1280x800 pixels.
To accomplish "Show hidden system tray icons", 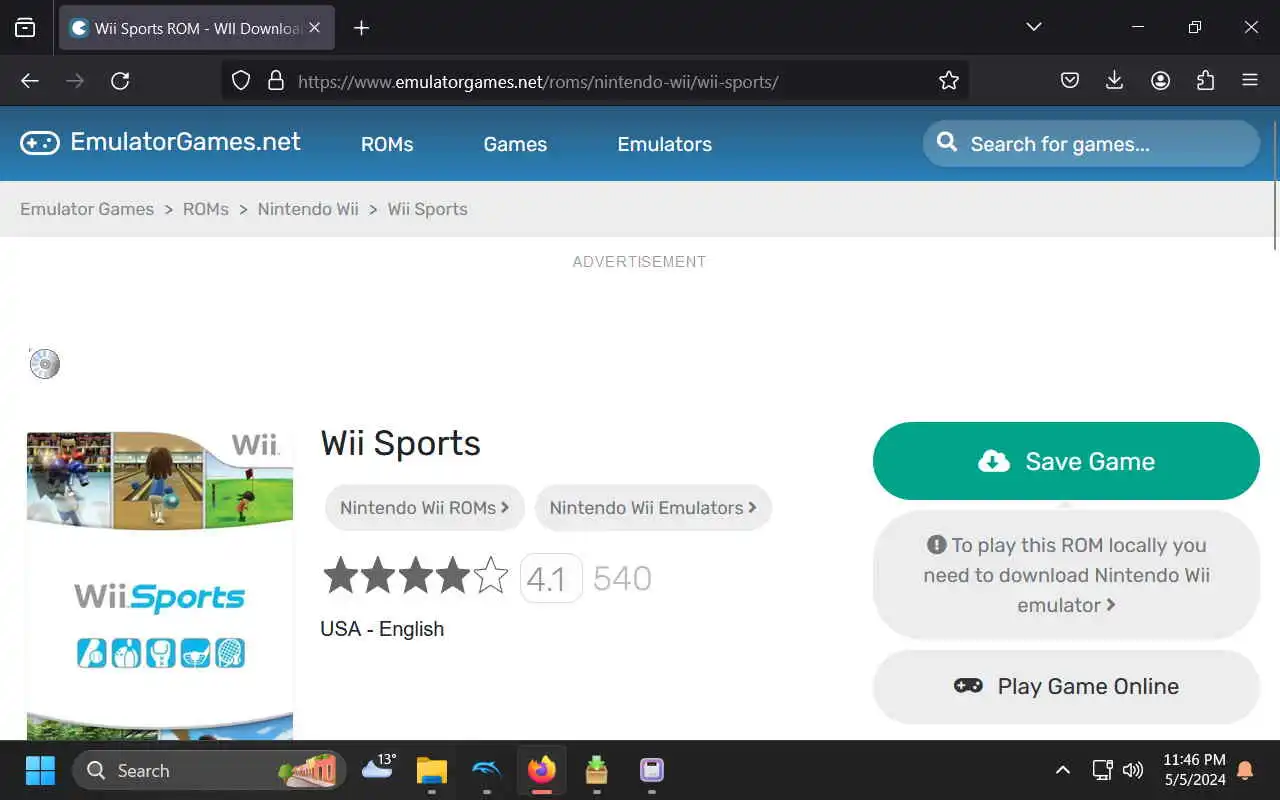I will [1063, 770].
